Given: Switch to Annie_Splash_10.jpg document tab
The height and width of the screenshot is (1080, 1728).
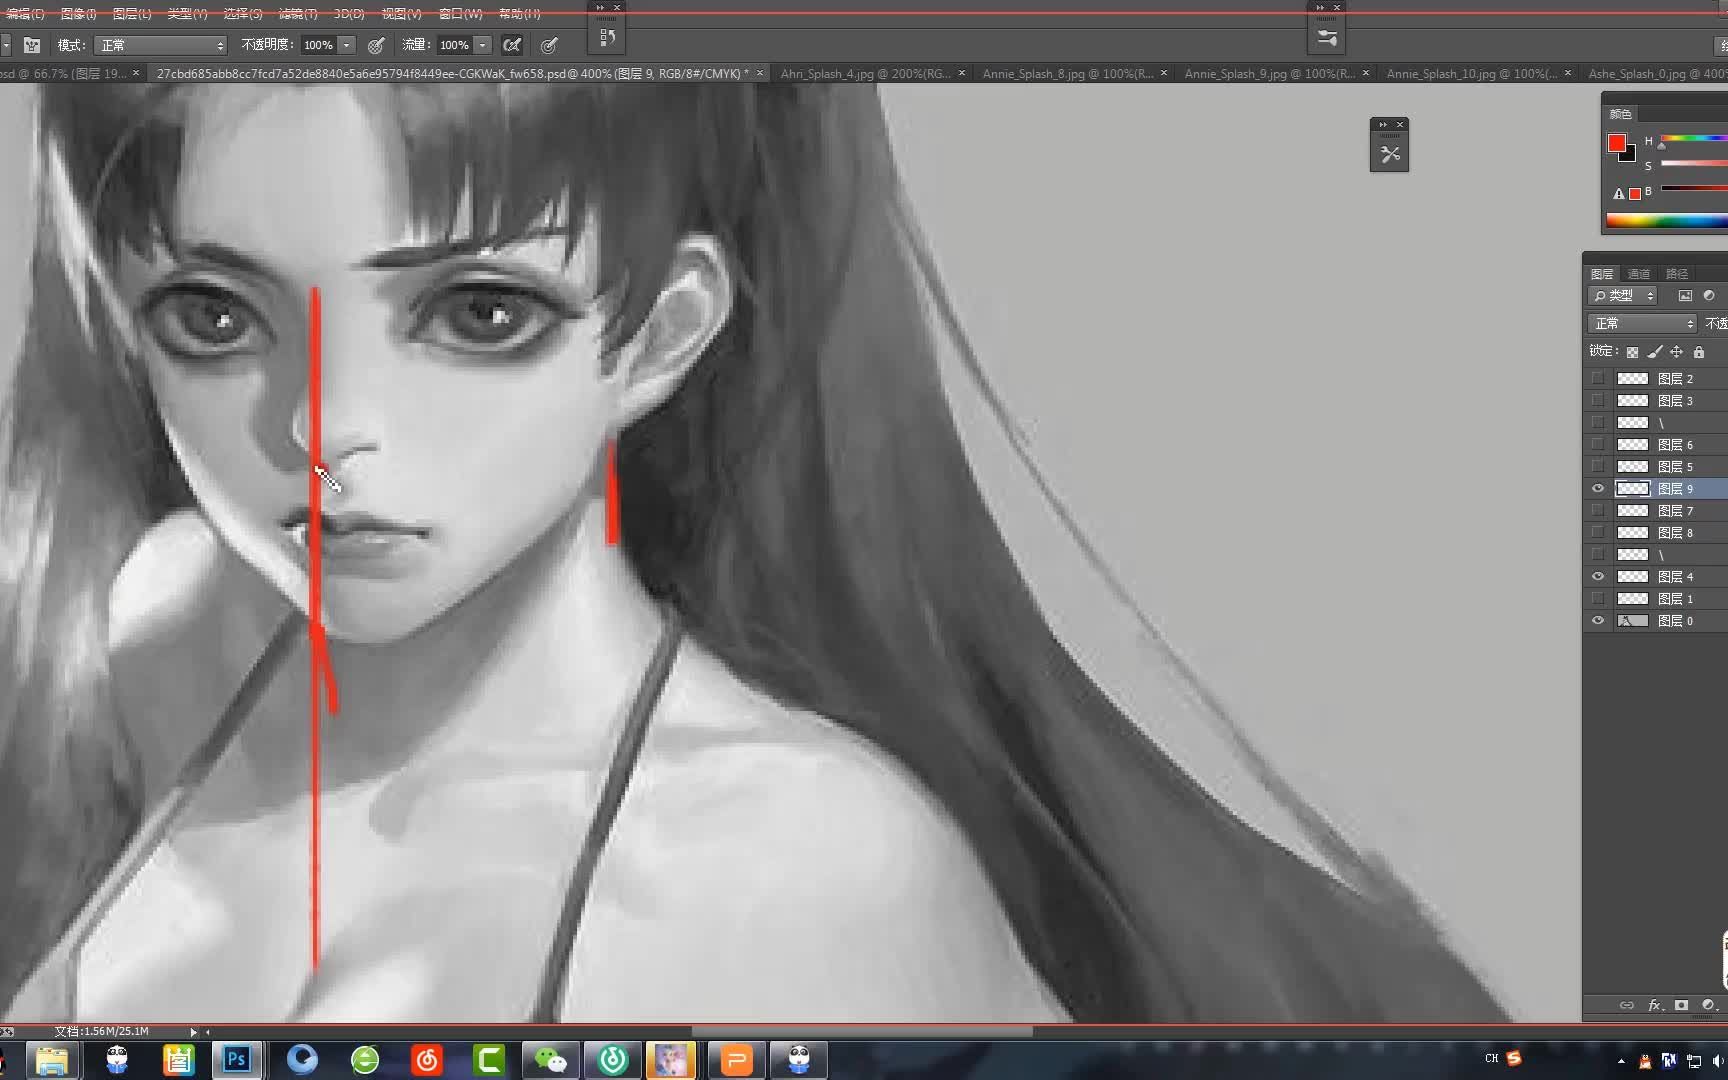Looking at the screenshot, I should [1471, 74].
